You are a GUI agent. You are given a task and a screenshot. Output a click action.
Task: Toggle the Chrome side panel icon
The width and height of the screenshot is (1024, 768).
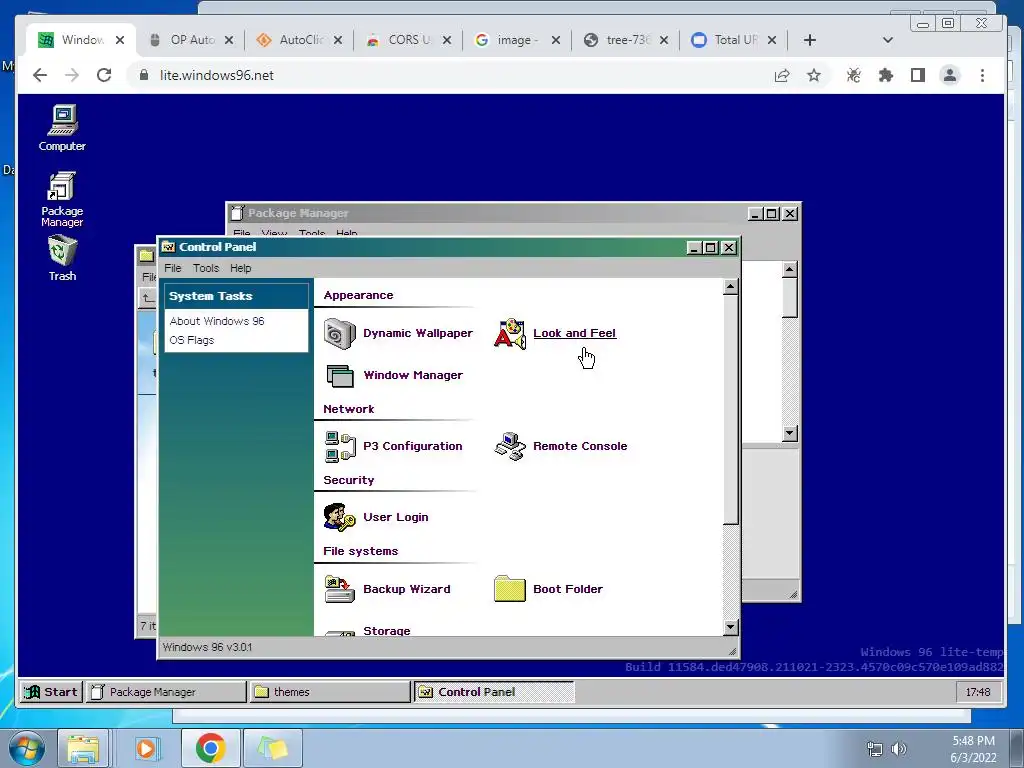tap(918, 75)
